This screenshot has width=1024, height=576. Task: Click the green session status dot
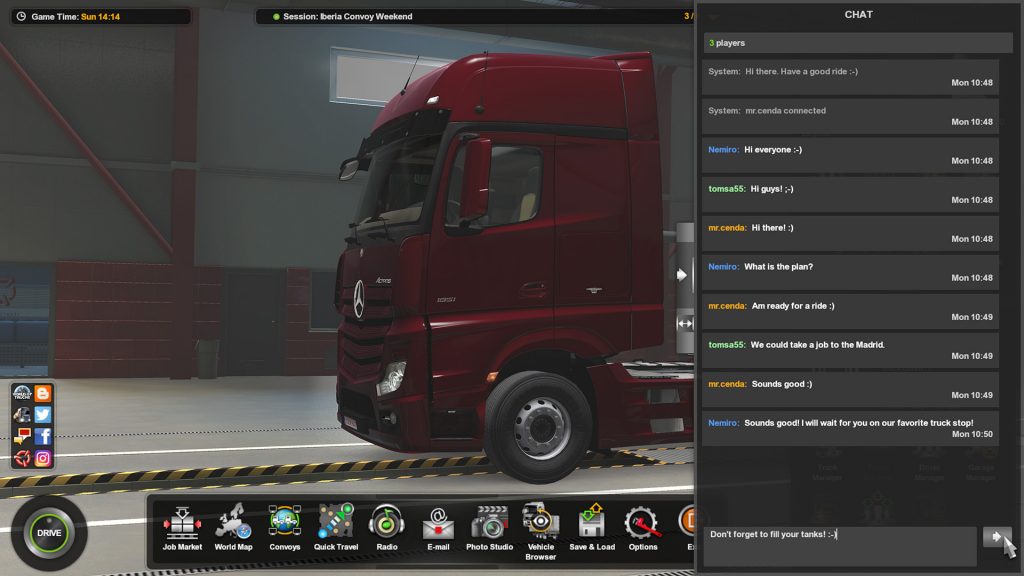pos(276,16)
